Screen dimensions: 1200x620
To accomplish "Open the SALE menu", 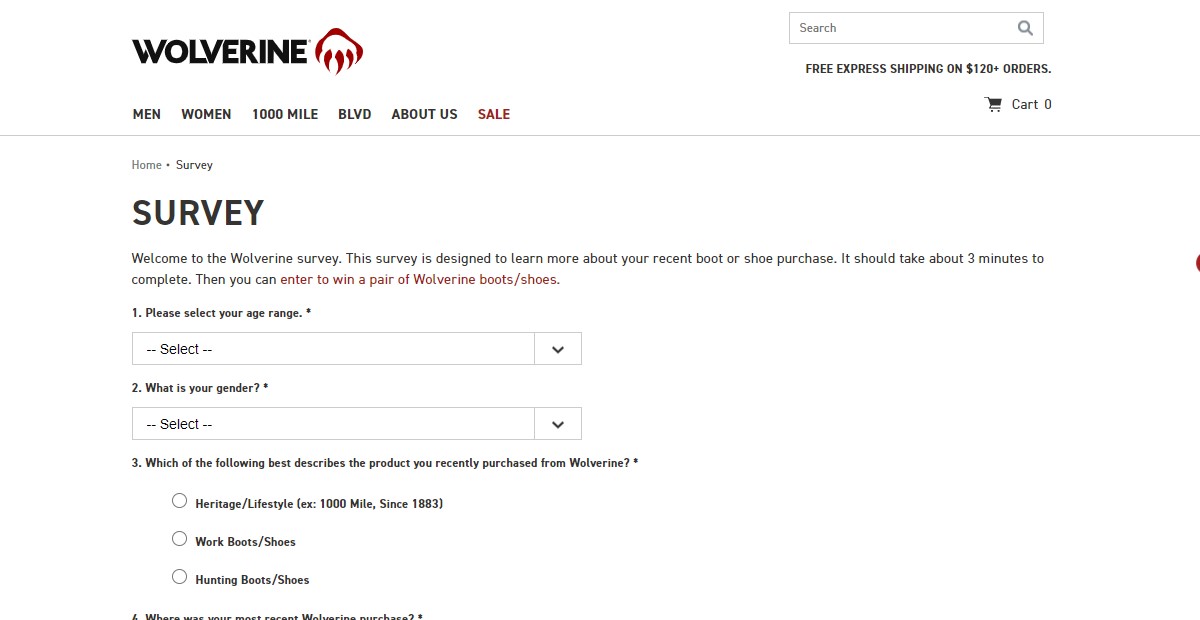I will [494, 114].
